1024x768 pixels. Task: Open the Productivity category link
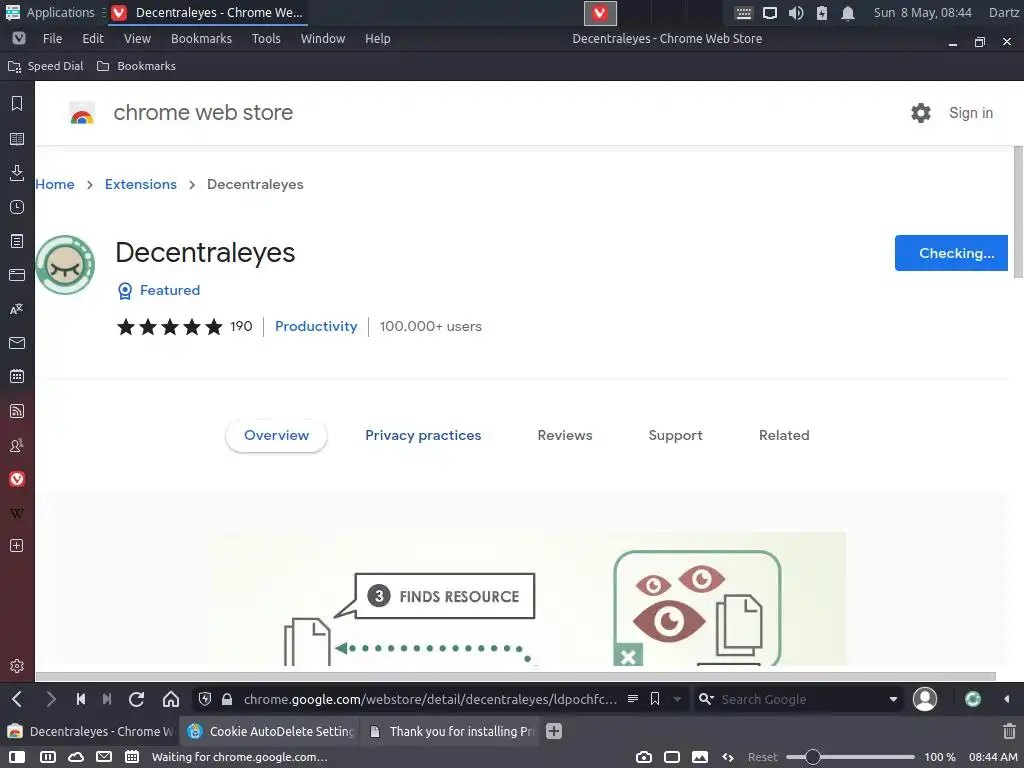click(x=316, y=327)
